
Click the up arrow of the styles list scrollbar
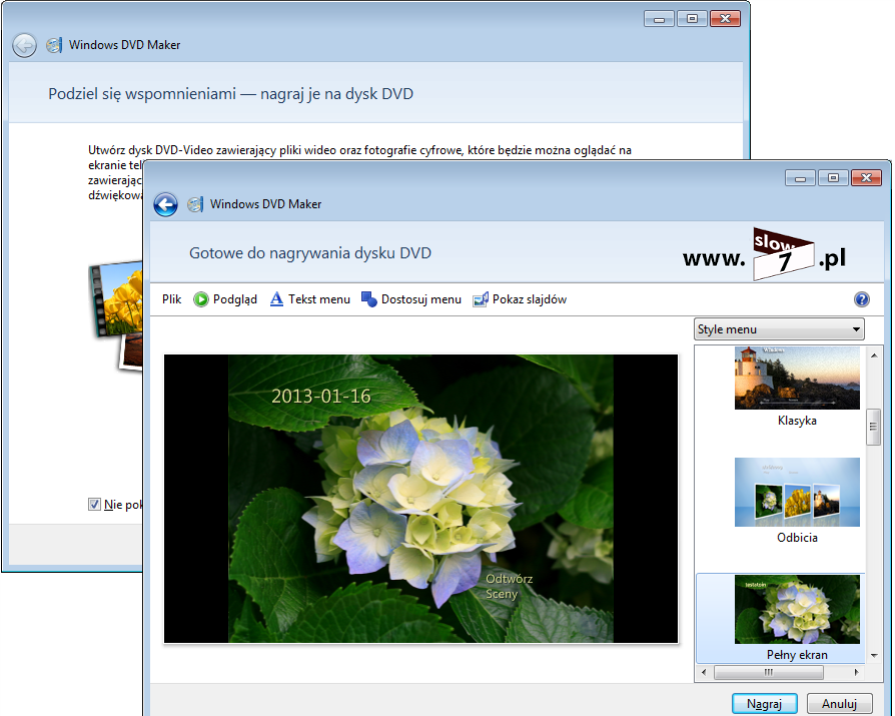(x=874, y=355)
